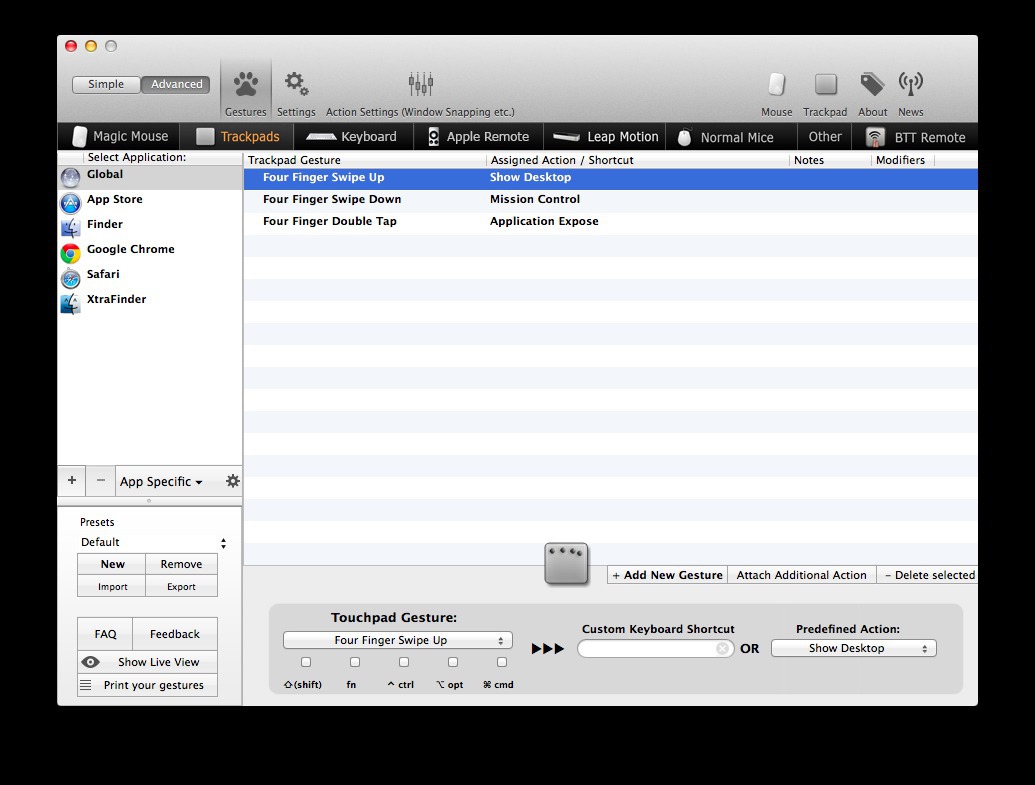Viewport: 1035px width, 785px height.
Task: Click the Custom Keyboard Shortcut field
Action: tap(648, 649)
